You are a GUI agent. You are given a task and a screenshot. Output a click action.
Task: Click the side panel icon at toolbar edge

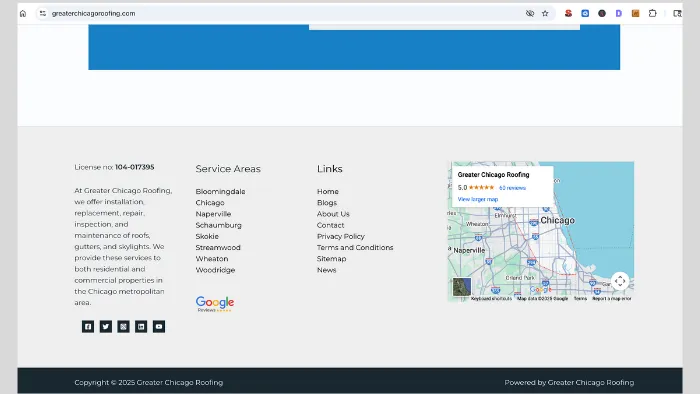tap(677, 13)
